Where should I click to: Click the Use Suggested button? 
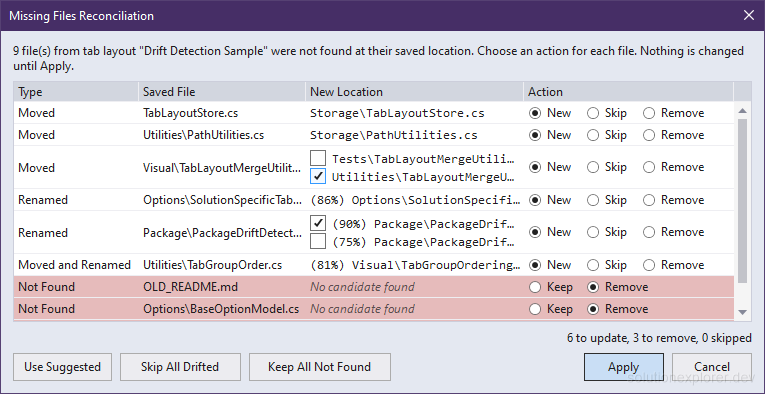tap(62, 367)
